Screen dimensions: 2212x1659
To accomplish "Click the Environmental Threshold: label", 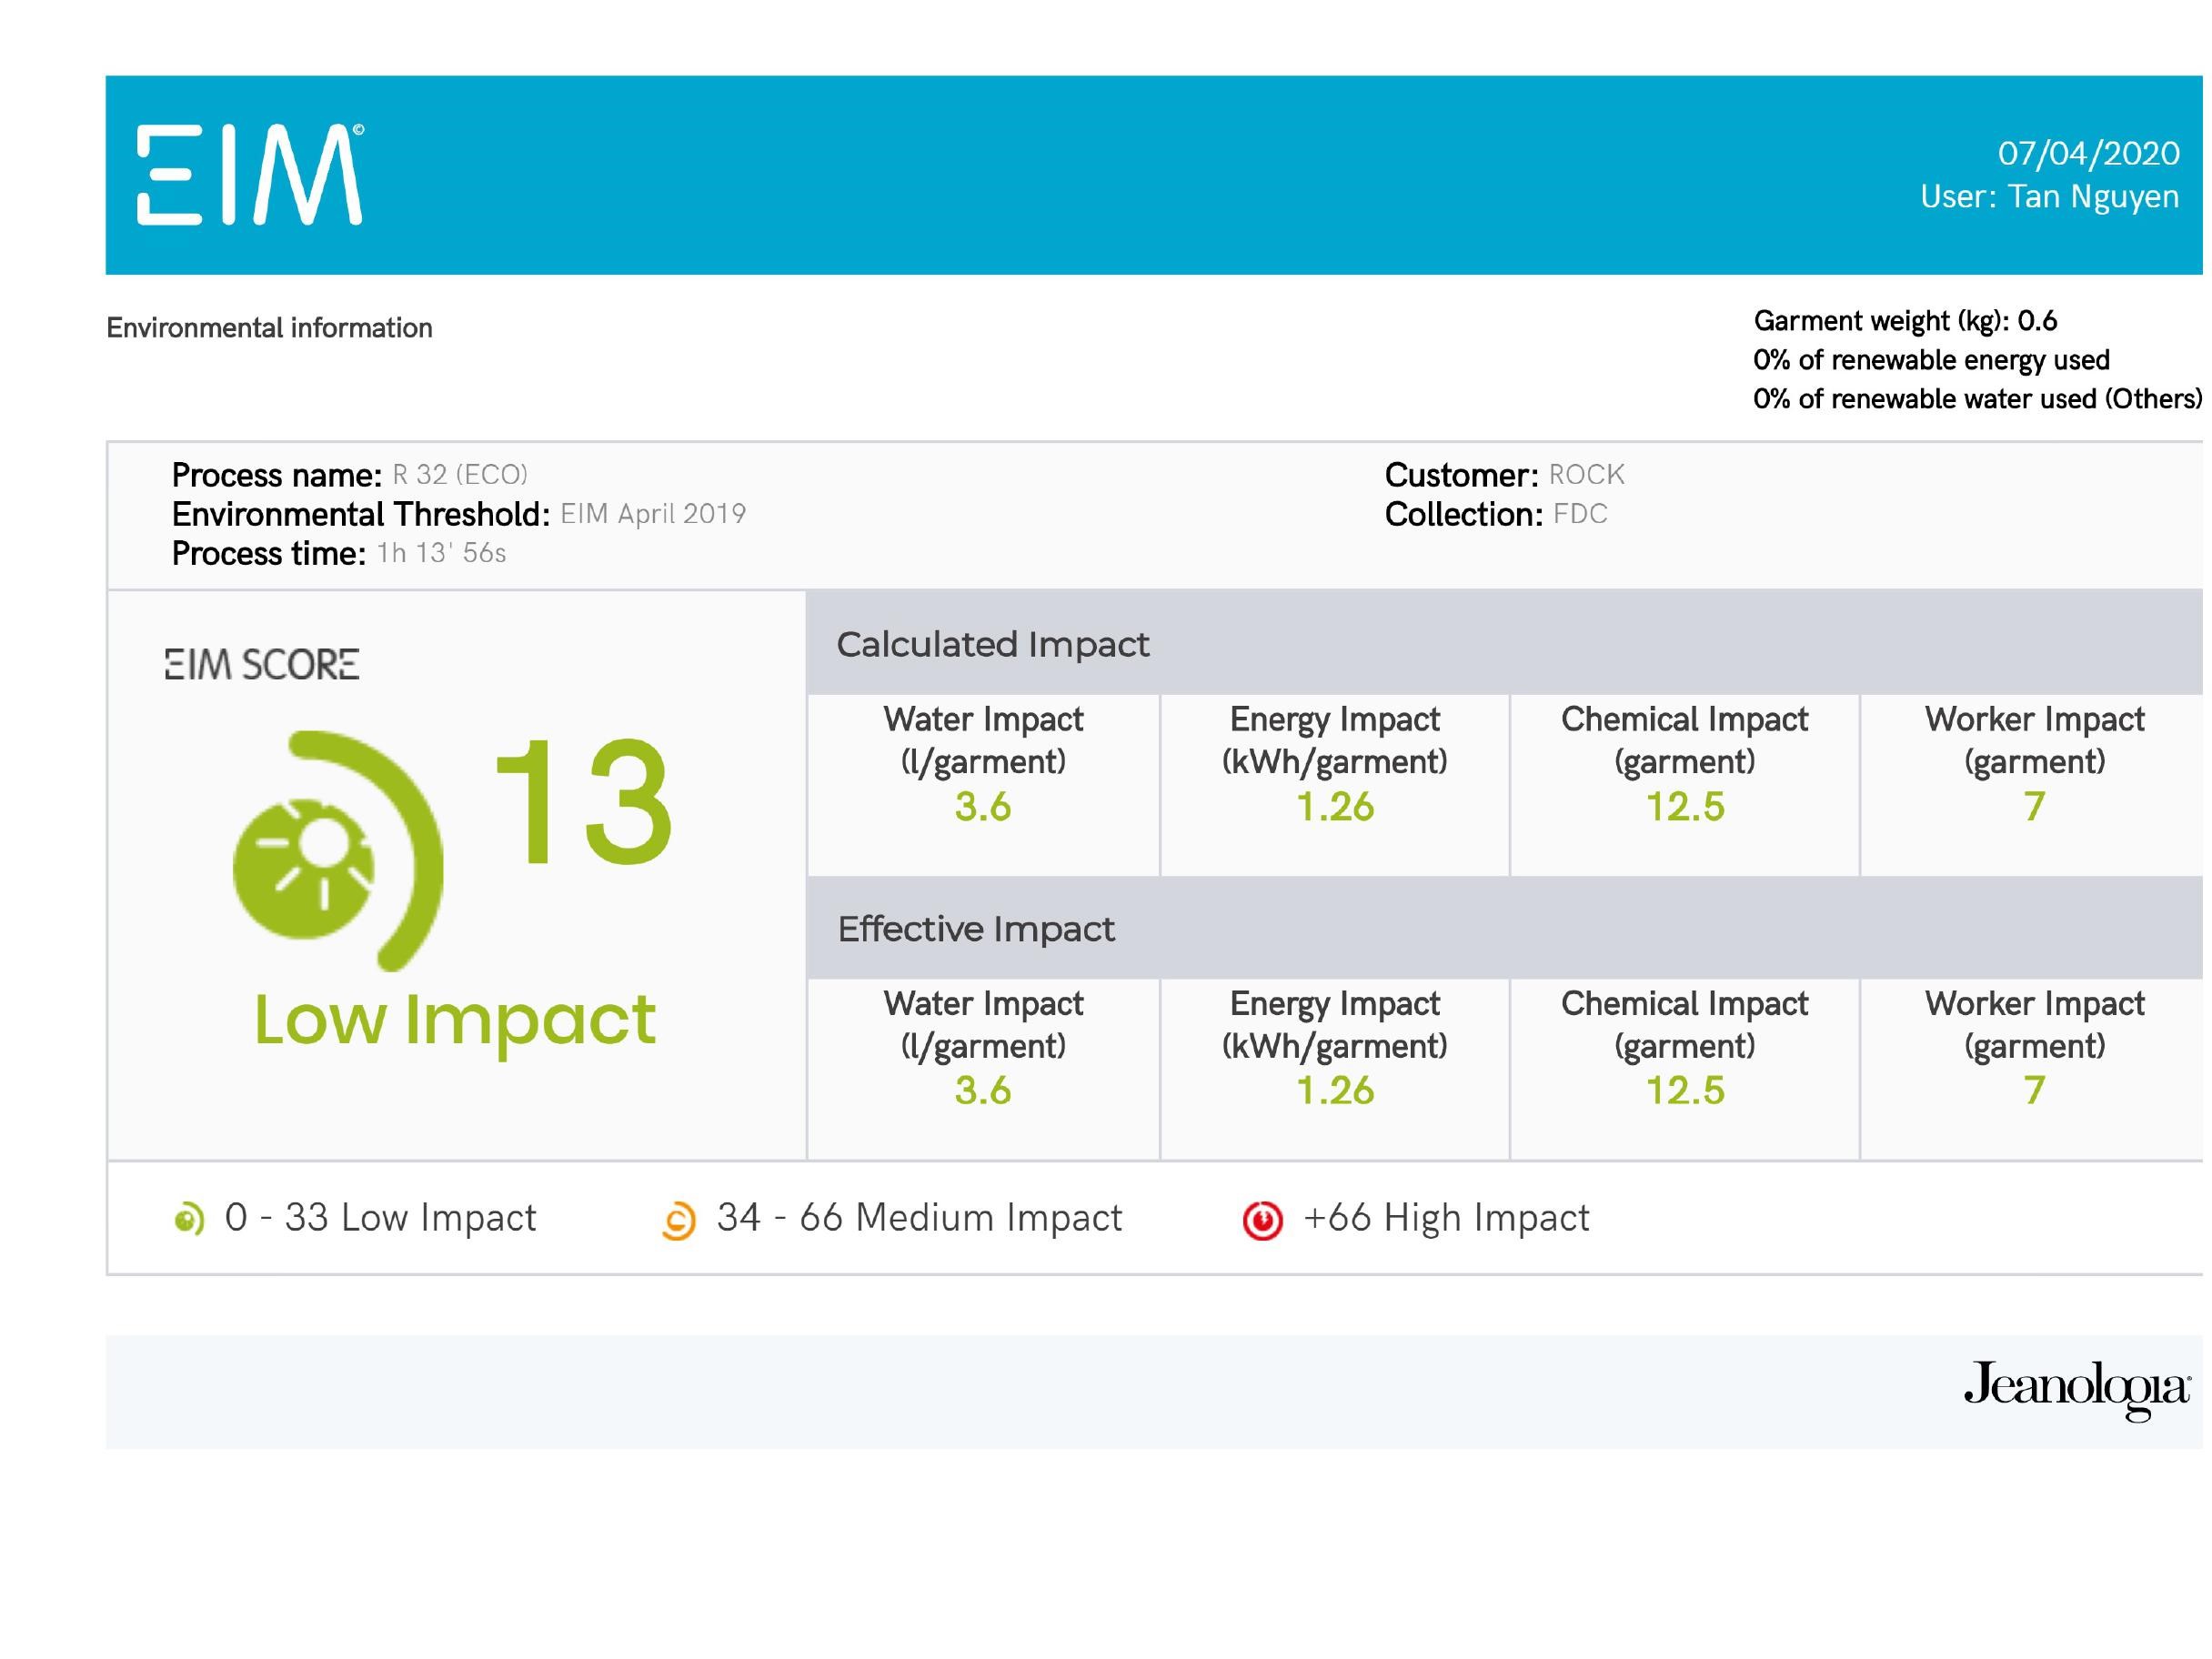I will point(361,514).
